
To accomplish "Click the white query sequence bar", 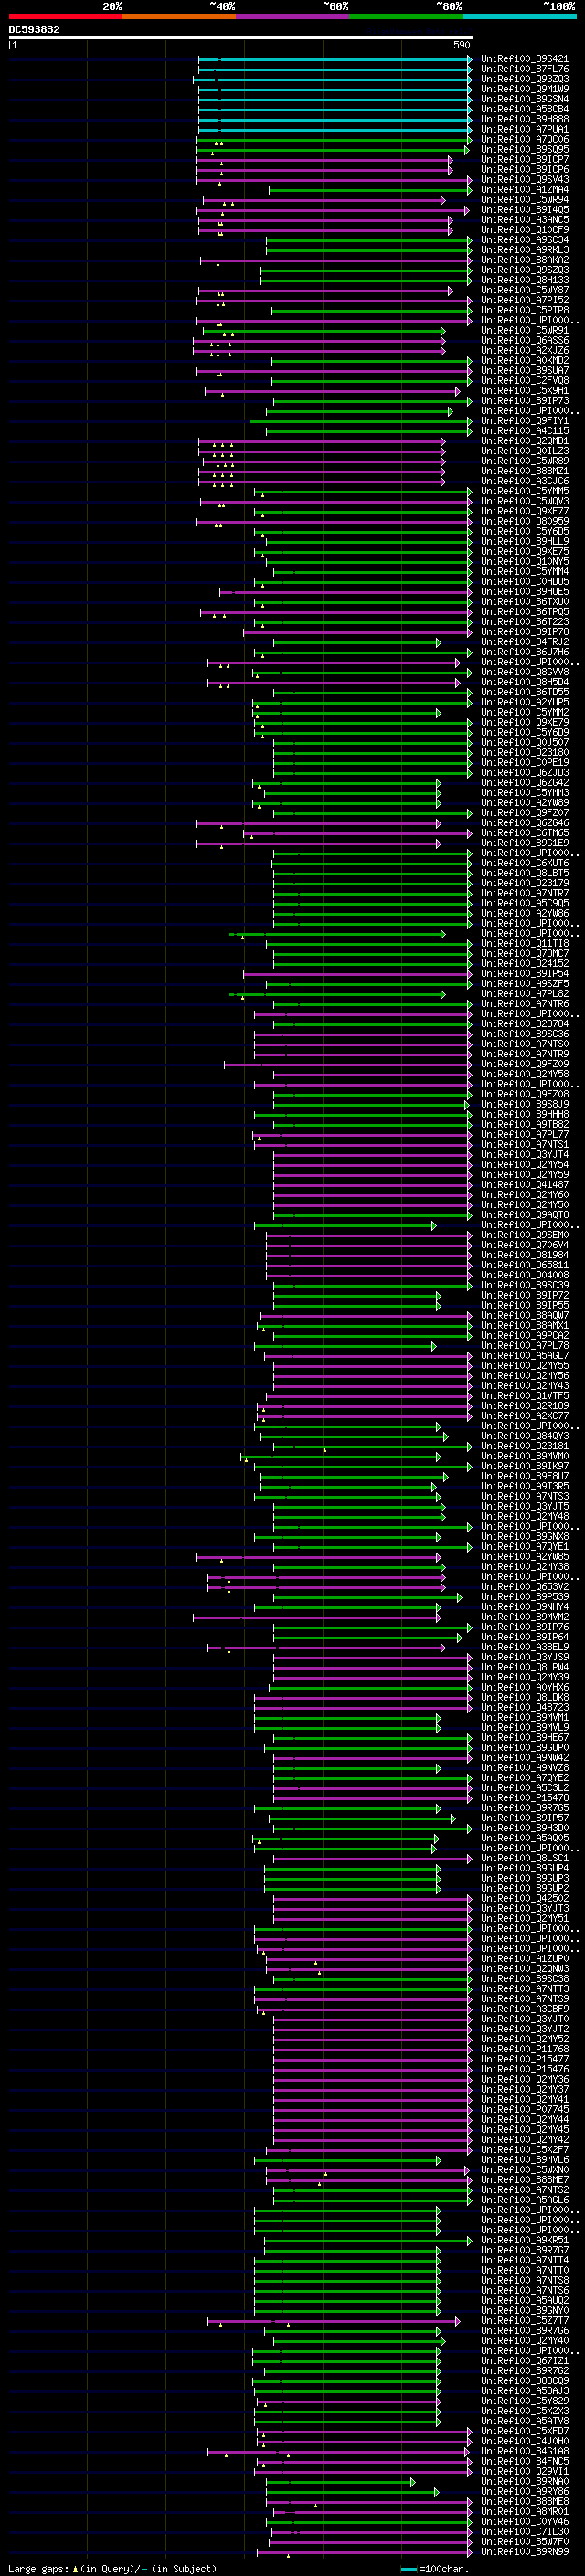I will click(241, 38).
